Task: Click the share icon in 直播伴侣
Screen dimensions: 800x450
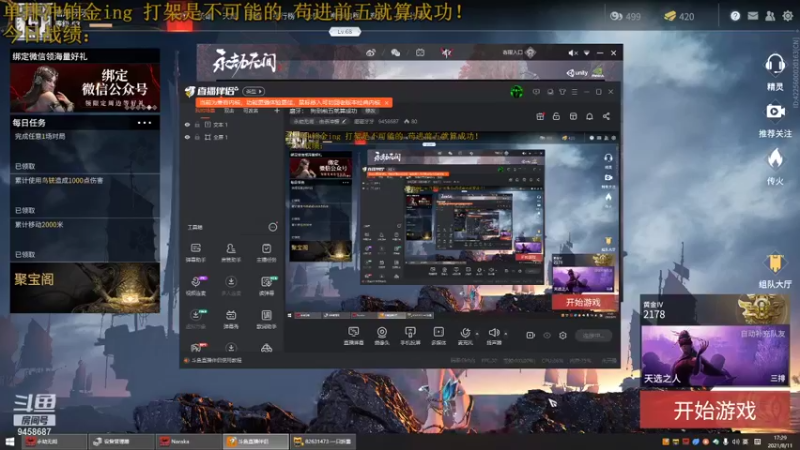Action: pyautogui.click(x=606, y=116)
